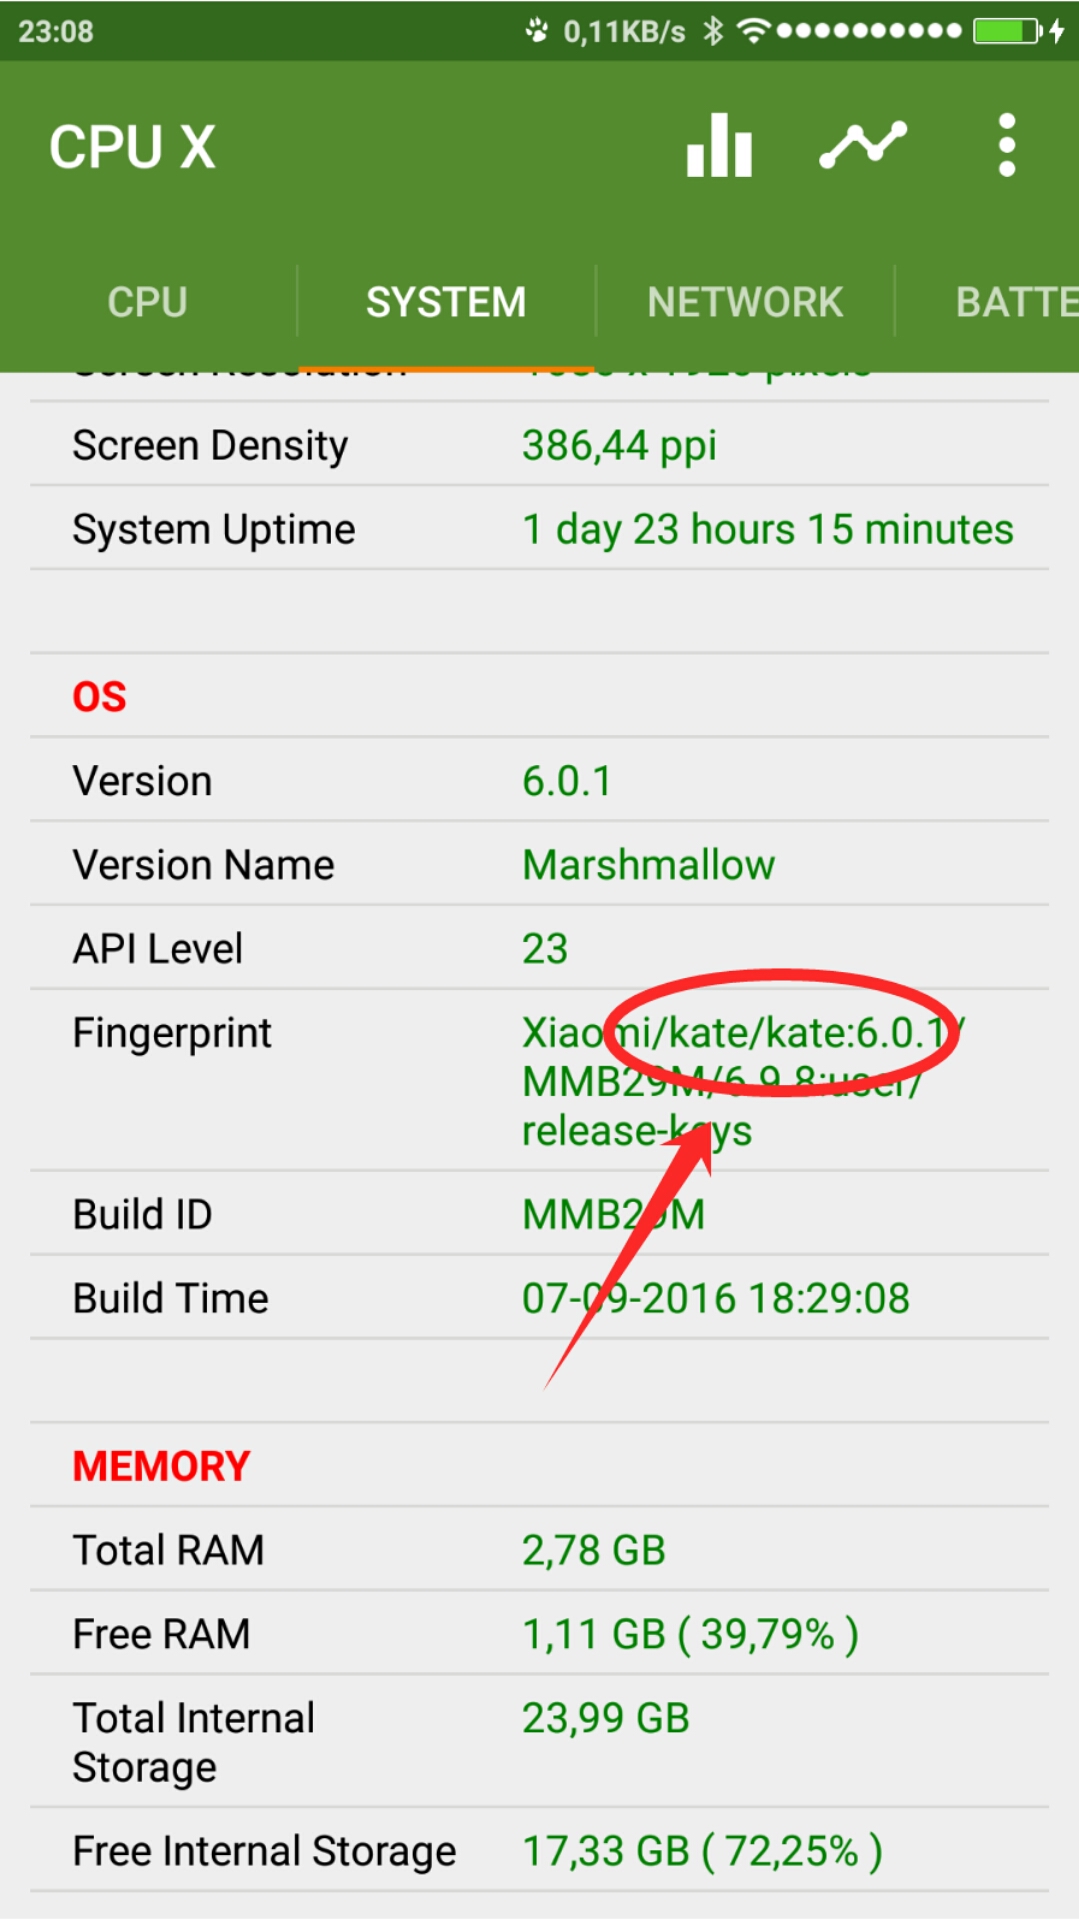Viewport: 1079px width, 1920px height.
Task: Tap the Build Time value
Action: pos(716,1298)
